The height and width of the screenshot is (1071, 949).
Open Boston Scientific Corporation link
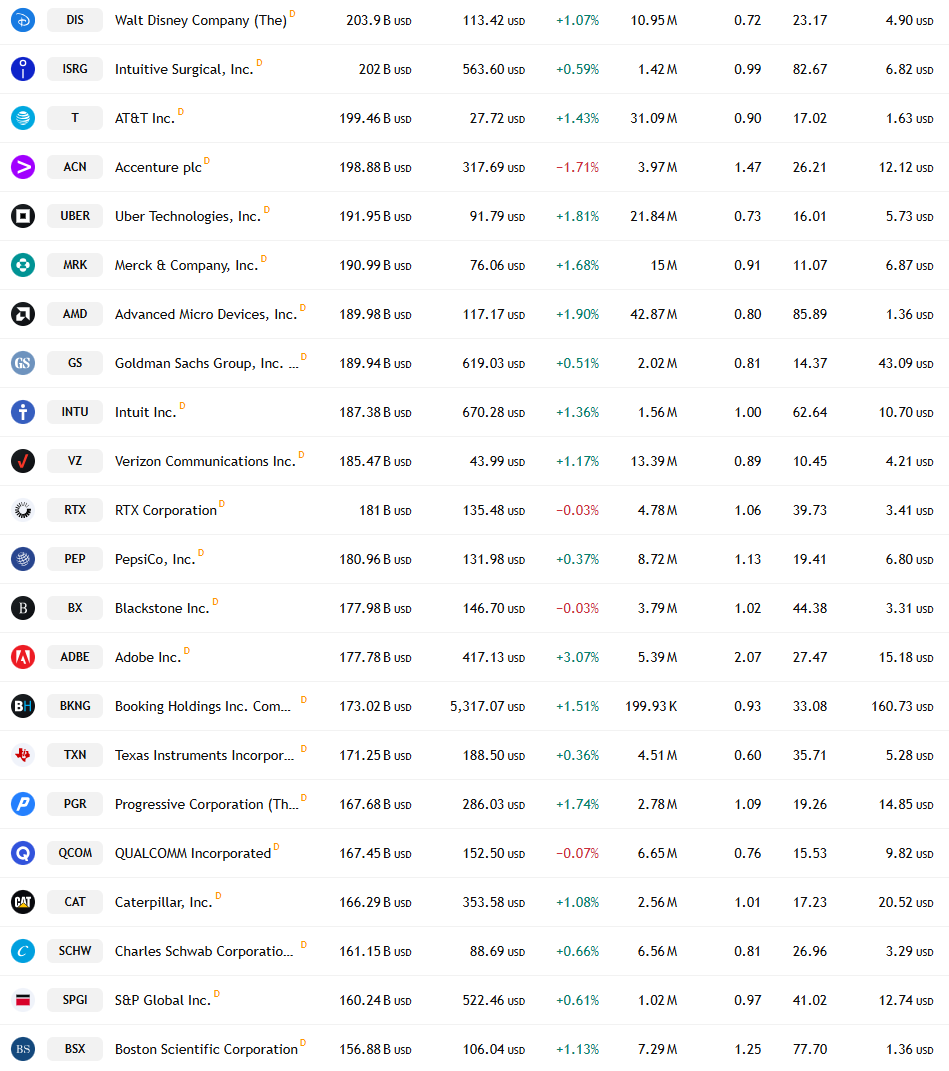coord(206,1049)
